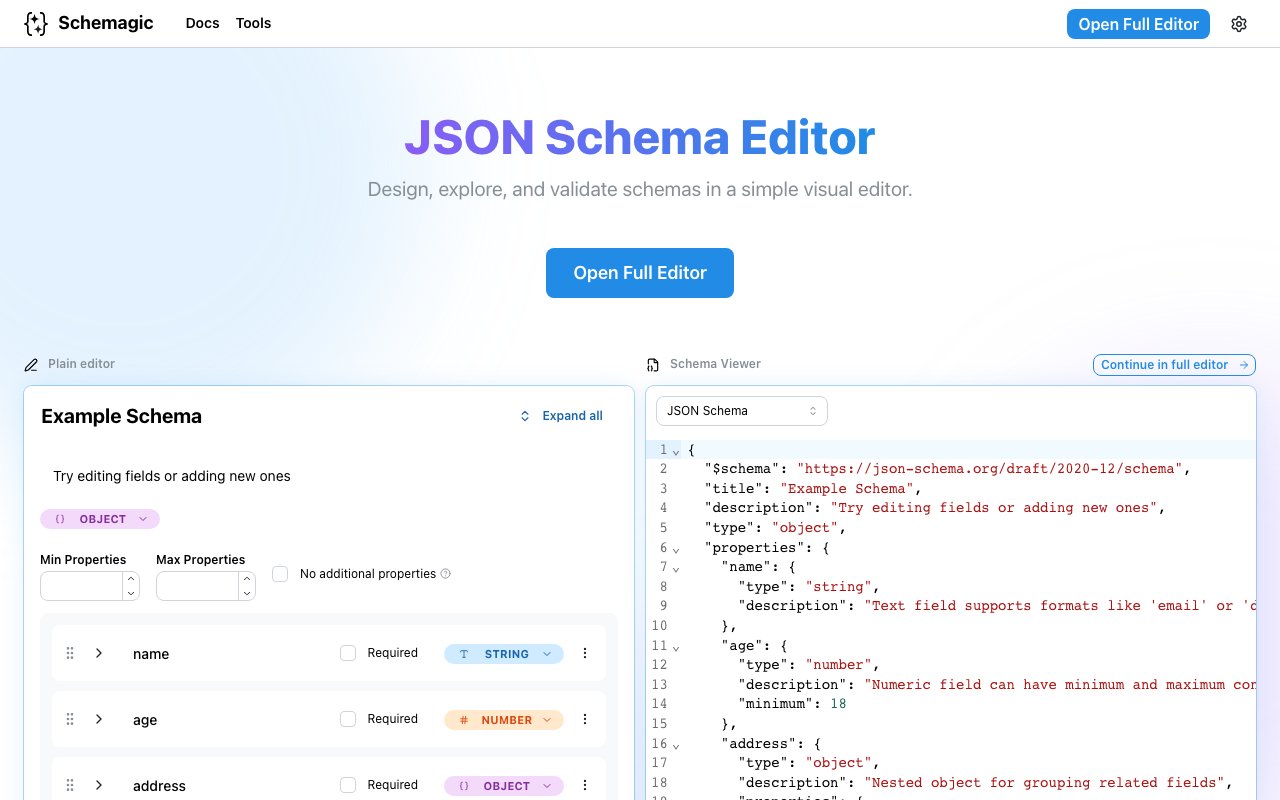Screen dimensions: 1280x800
Task: Open the OBJECT type dropdown for address
Action: [504, 786]
